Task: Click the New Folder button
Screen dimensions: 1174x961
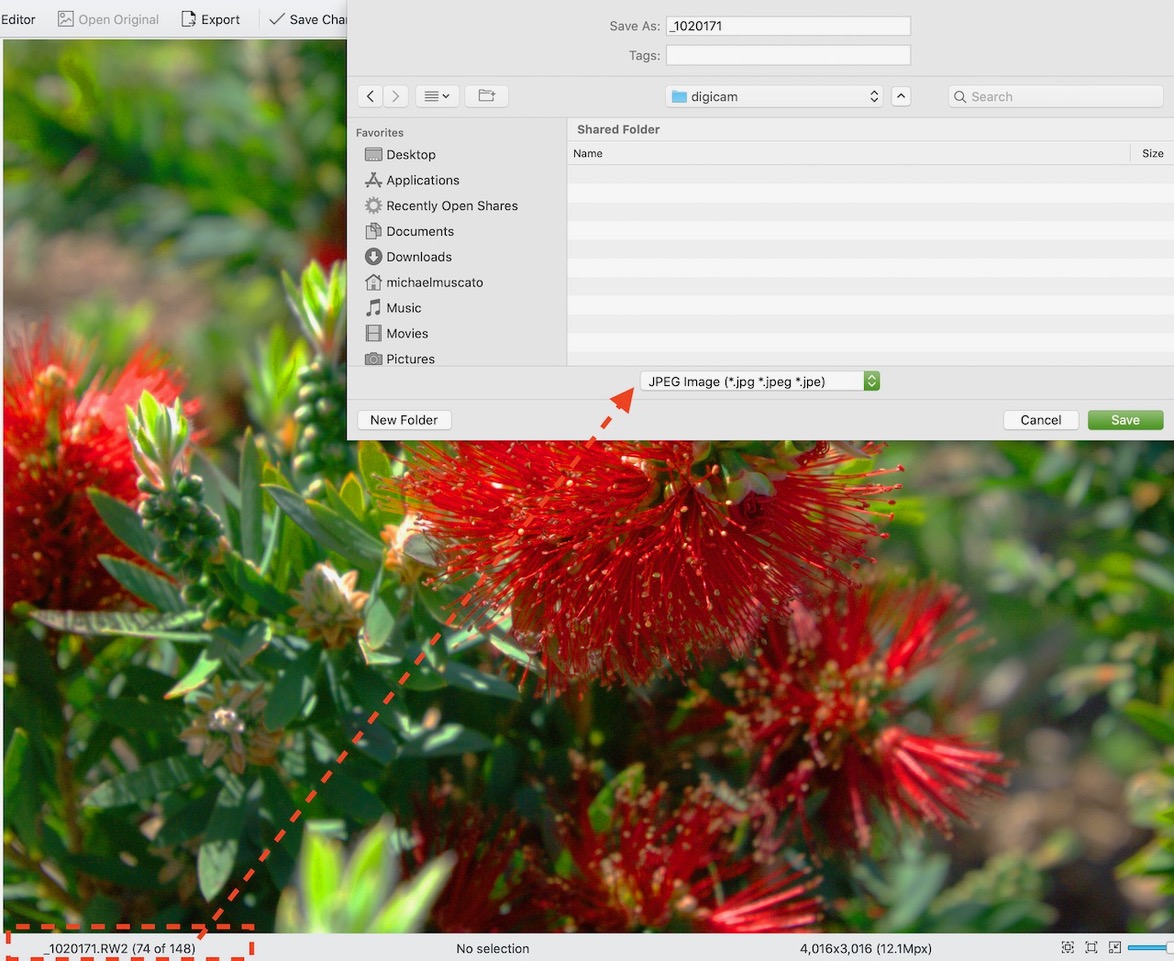Action: pos(404,420)
